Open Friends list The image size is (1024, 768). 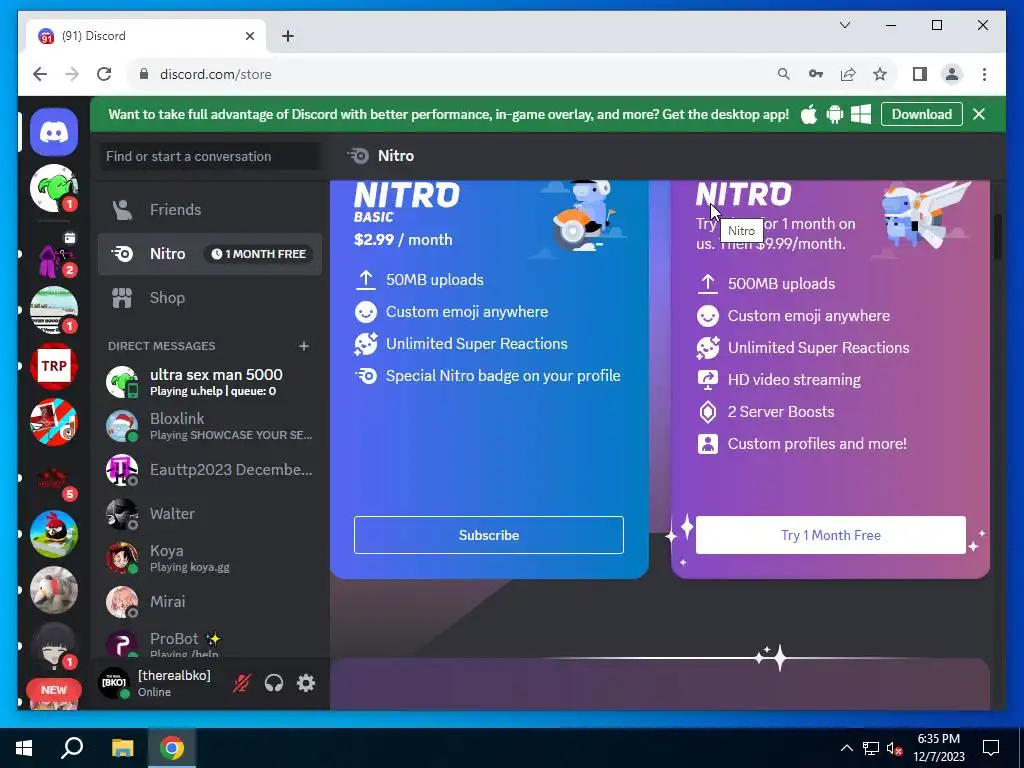pos(210,210)
